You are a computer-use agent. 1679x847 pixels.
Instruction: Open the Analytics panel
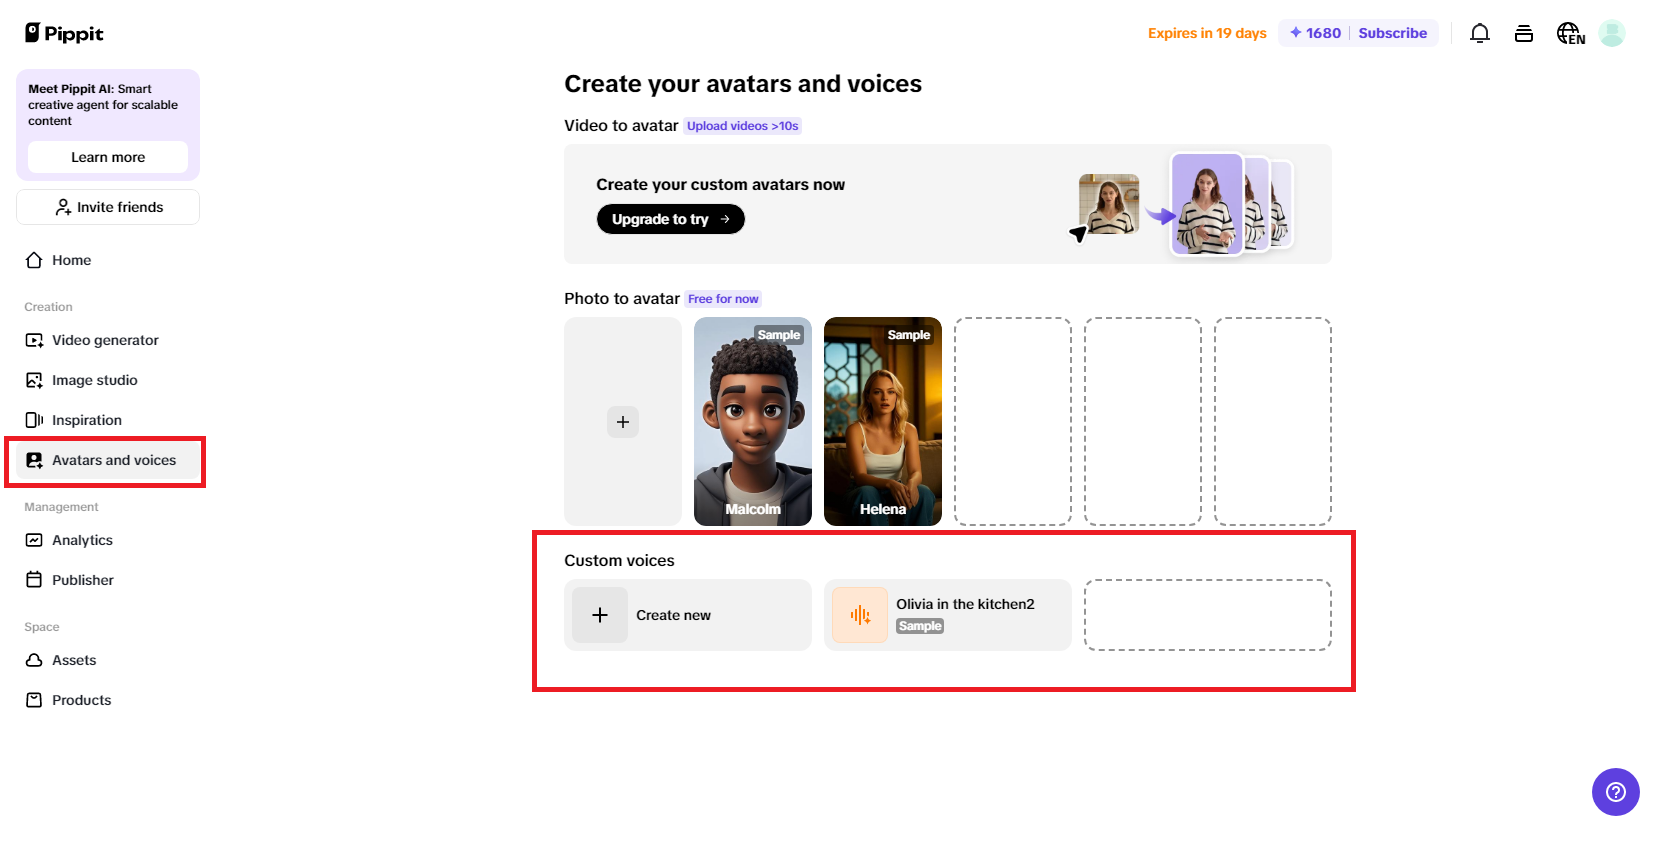click(82, 540)
